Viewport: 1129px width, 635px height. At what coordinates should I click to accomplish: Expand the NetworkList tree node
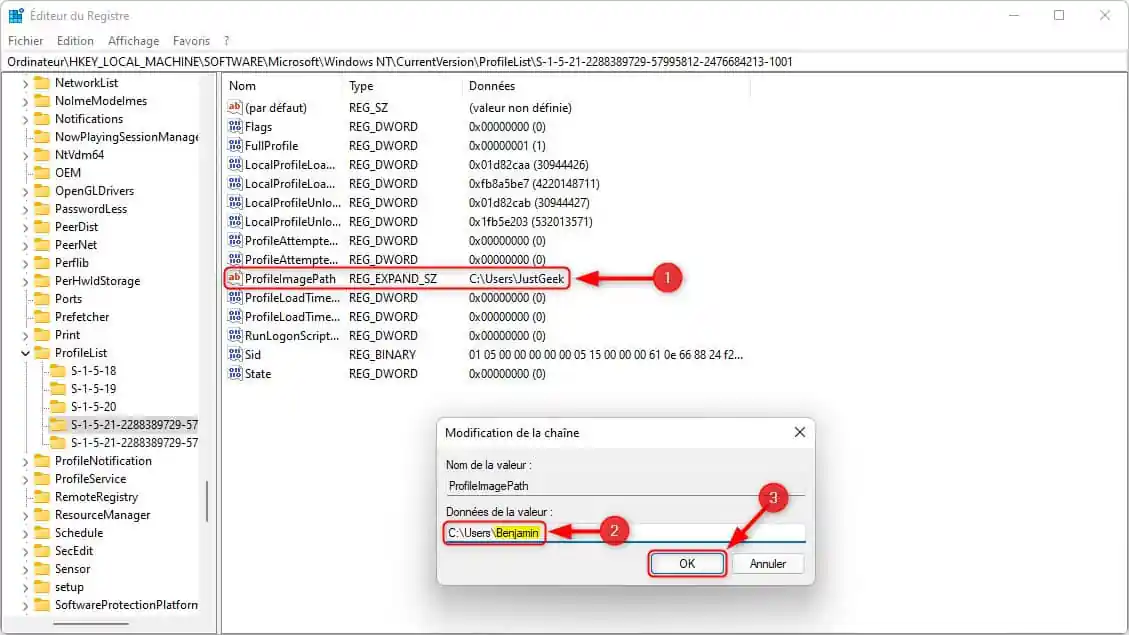coord(25,83)
